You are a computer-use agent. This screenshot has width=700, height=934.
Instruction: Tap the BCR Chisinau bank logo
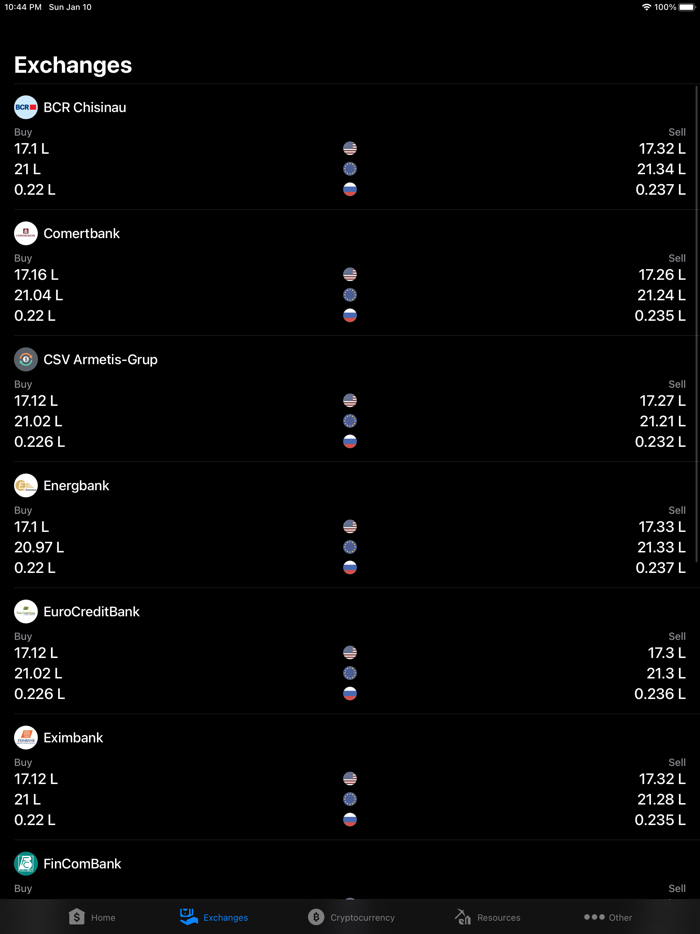(25, 107)
